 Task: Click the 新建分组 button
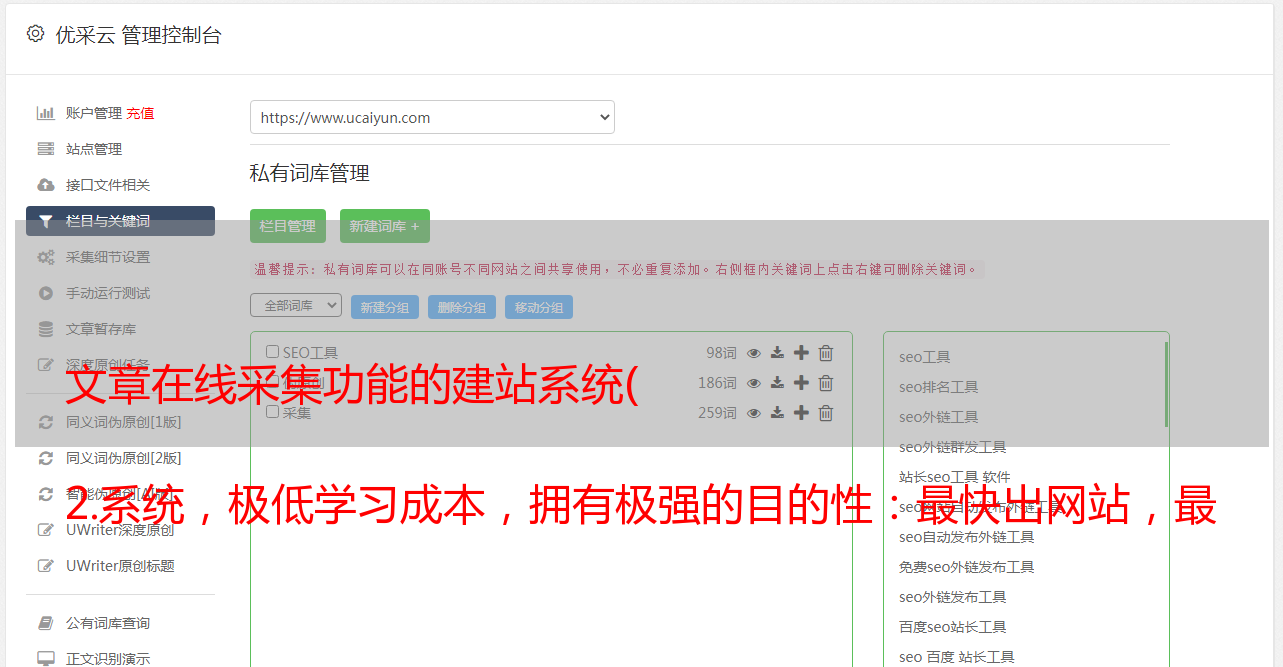point(385,307)
